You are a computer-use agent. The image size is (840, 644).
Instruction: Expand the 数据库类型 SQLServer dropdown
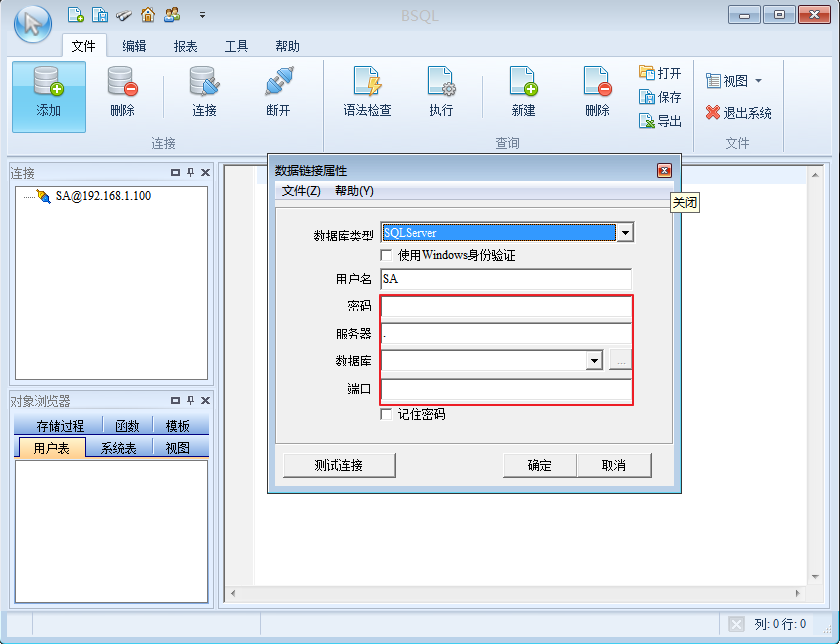[625, 233]
